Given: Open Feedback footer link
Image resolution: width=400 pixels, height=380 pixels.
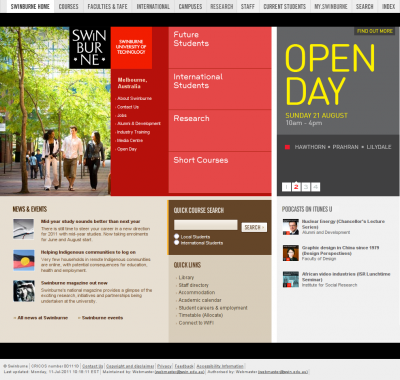Looking at the screenshot, I should point(184,366).
